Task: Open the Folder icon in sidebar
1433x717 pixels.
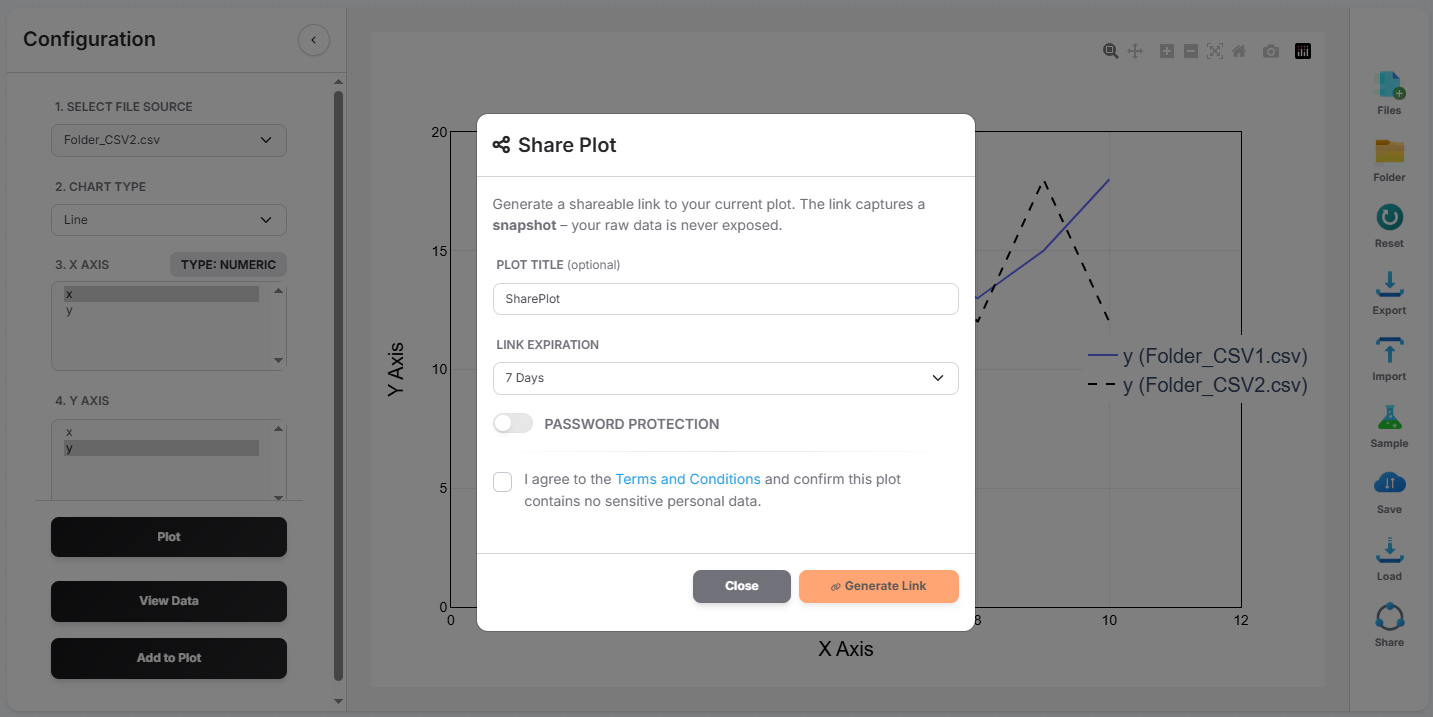Action: tap(1389, 152)
